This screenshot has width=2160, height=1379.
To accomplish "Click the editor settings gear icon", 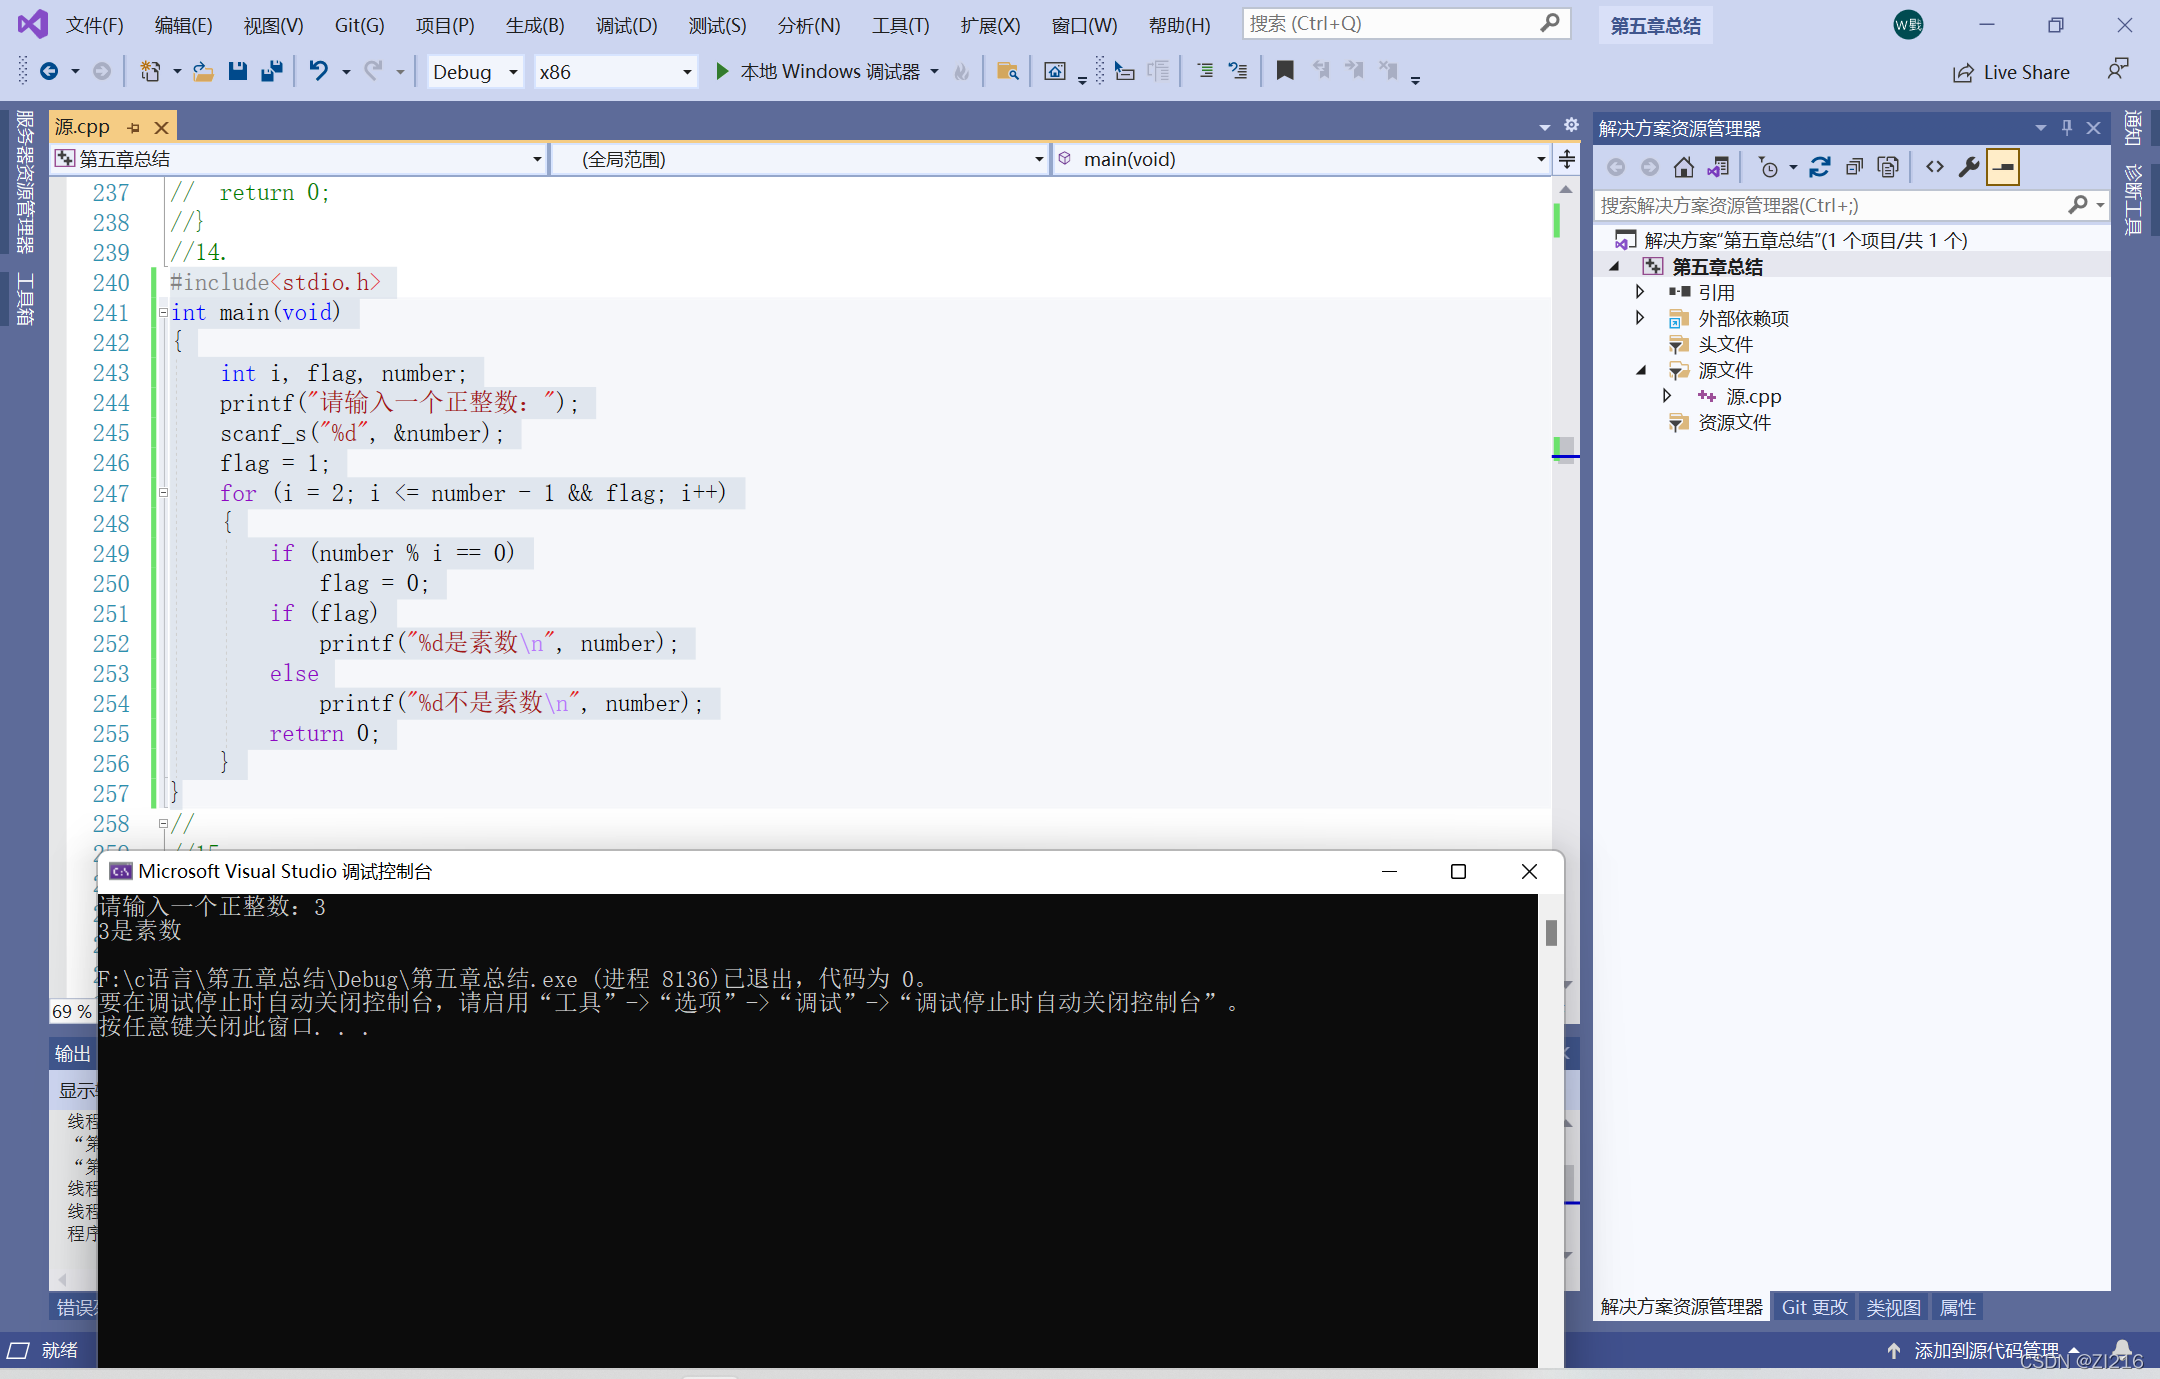I will [x=1571, y=125].
